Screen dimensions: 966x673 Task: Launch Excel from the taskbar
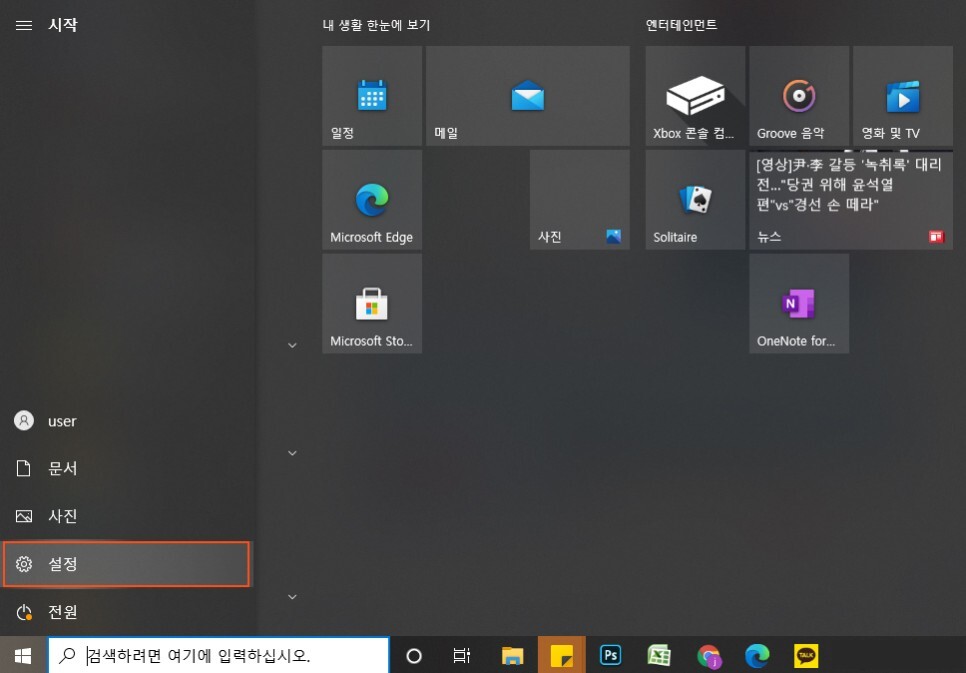[x=659, y=655]
